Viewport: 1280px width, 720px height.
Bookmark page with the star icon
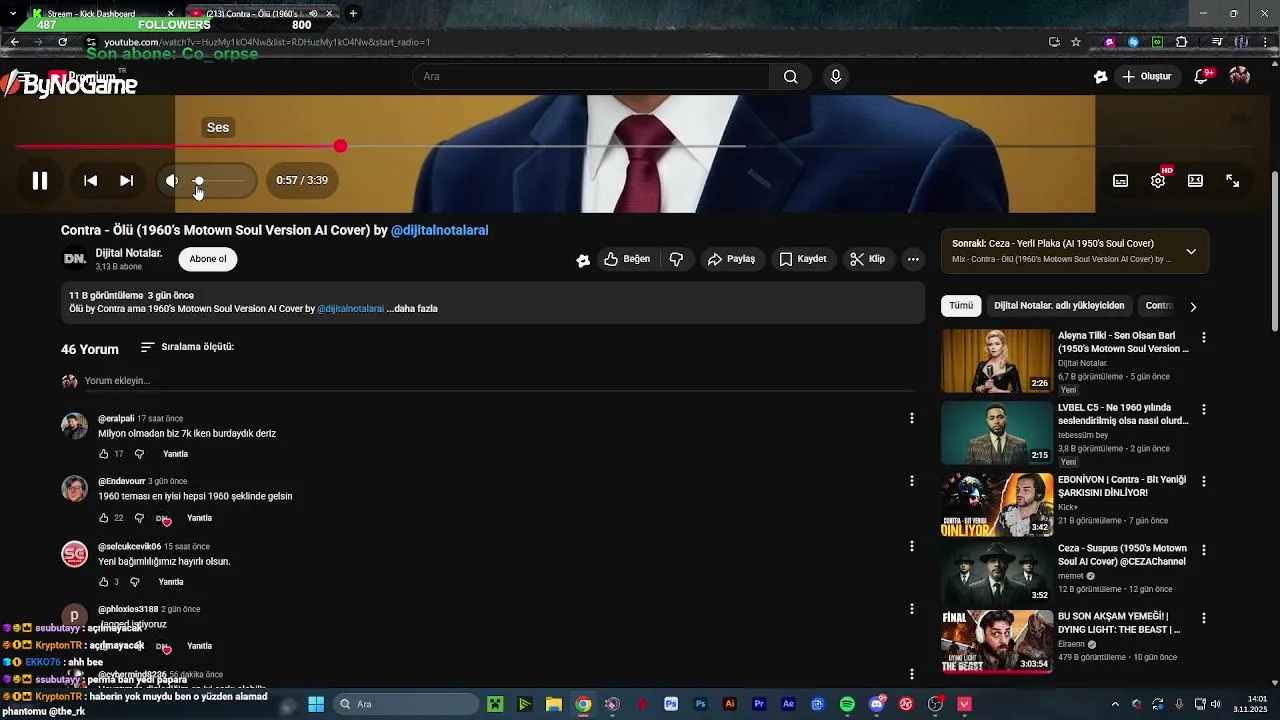(1076, 42)
